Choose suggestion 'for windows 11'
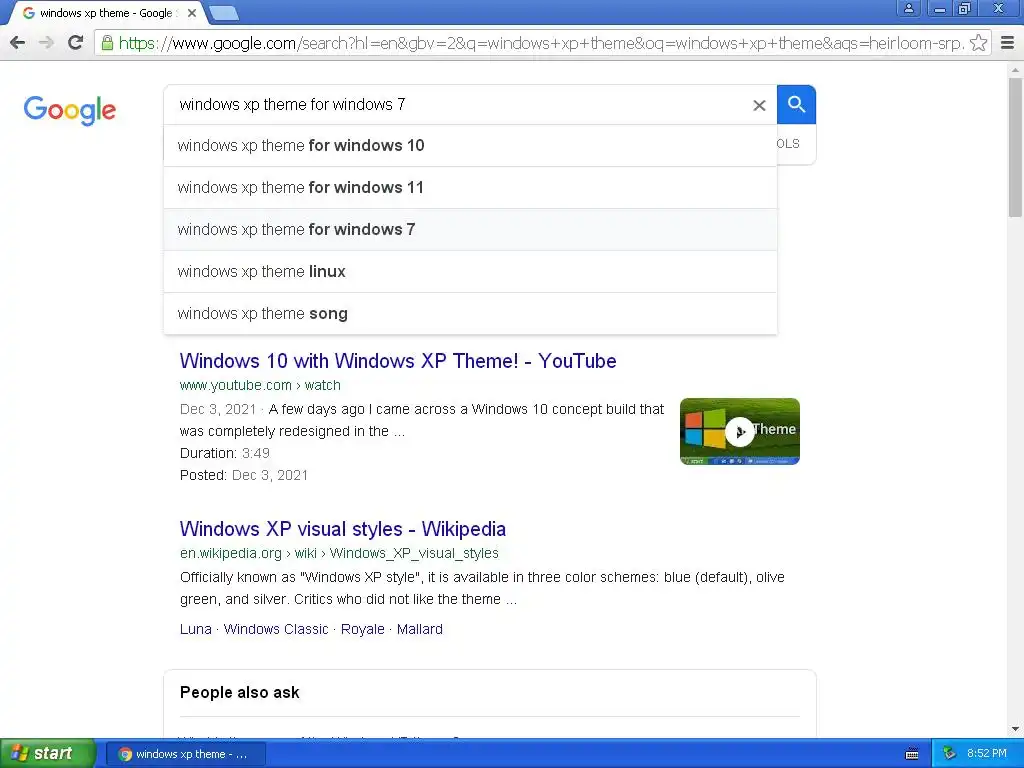1024x768 pixels. (470, 187)
